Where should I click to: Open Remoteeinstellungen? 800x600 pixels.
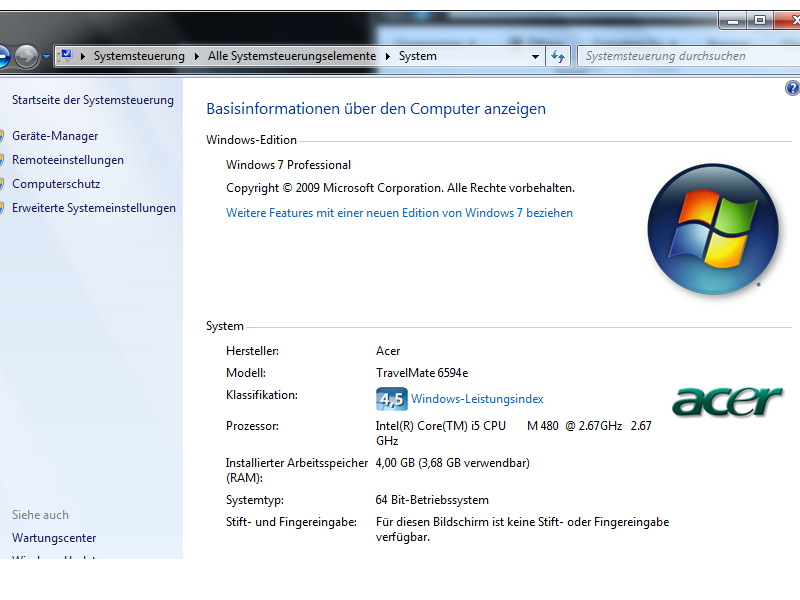pos(68,160)
